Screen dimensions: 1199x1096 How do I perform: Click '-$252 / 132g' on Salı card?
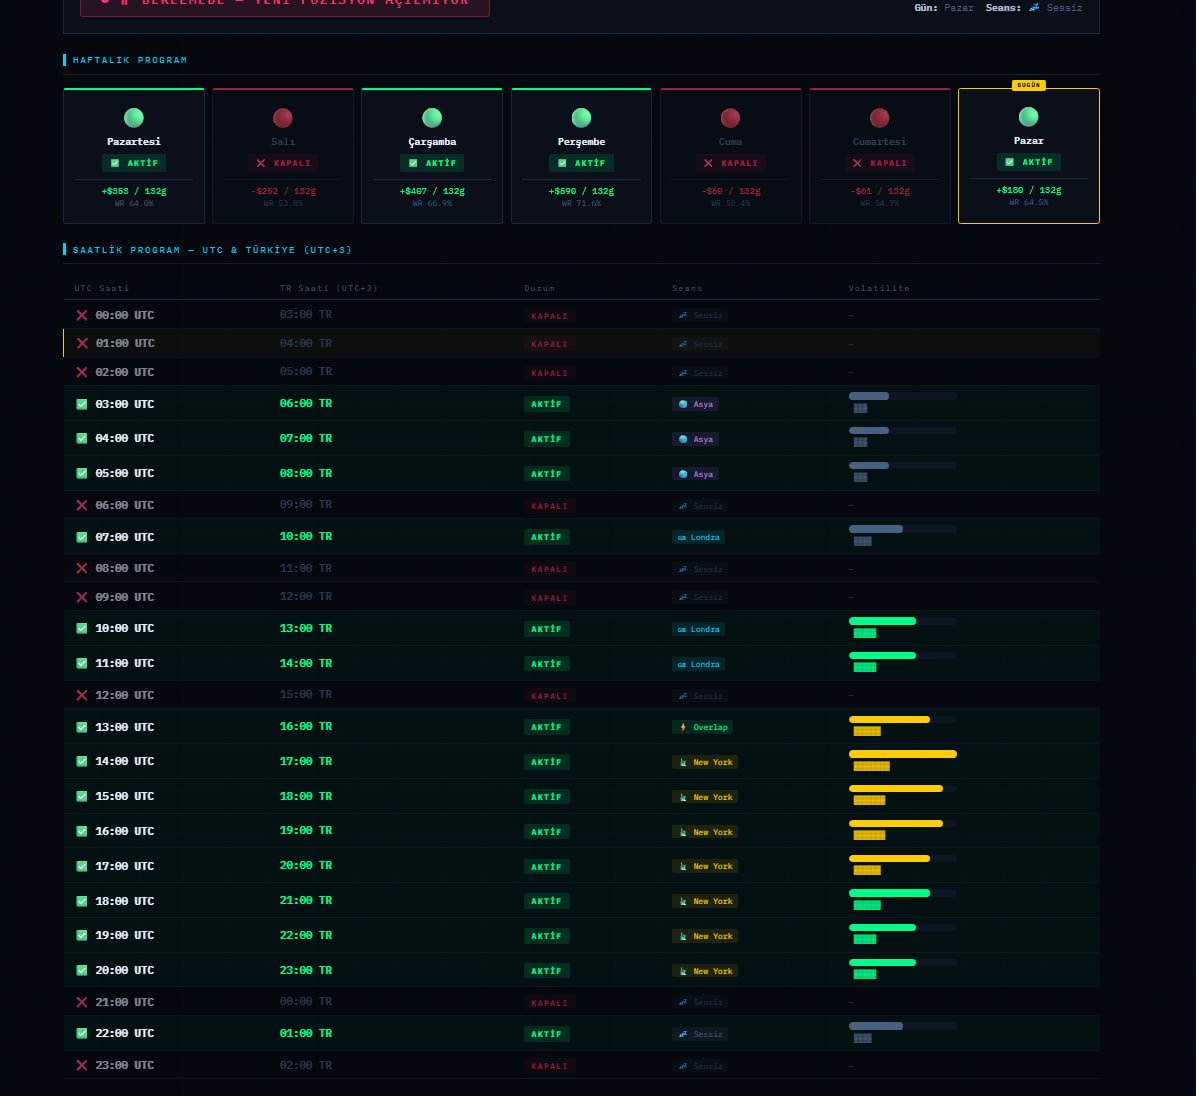(283, 191)
